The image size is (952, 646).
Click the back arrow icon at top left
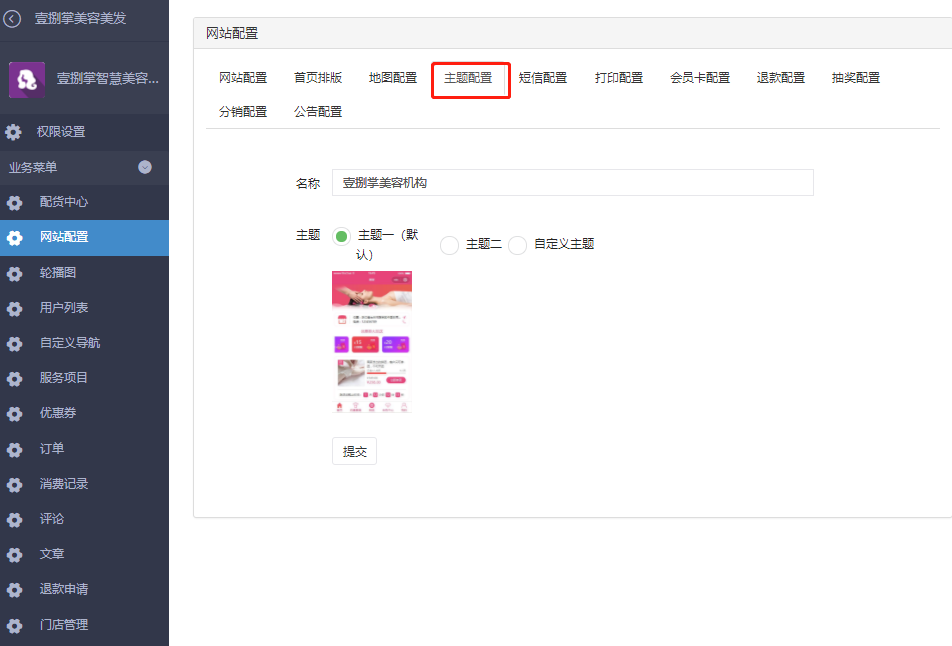(x=12, y=19)
